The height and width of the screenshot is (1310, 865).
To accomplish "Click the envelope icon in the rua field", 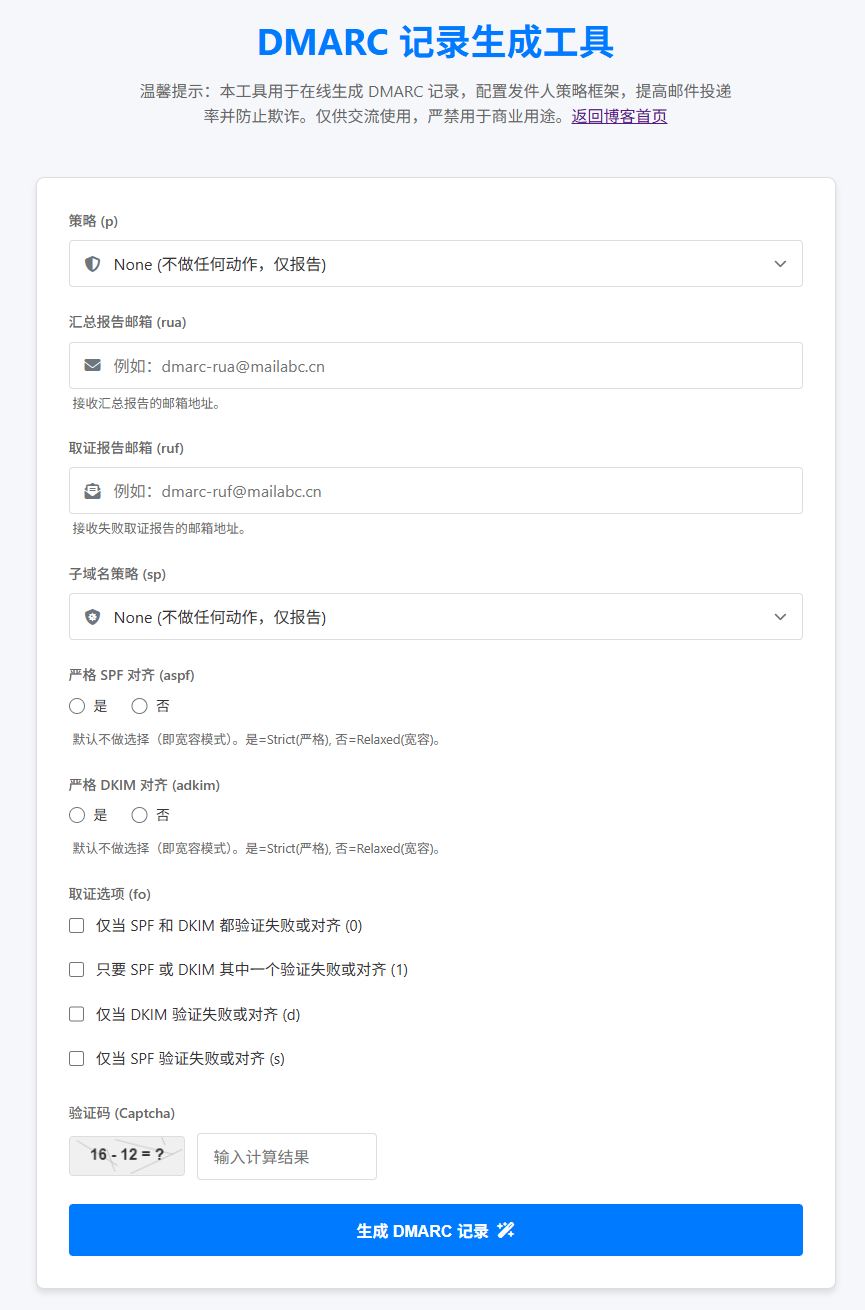I will click(x=93, y=366).
